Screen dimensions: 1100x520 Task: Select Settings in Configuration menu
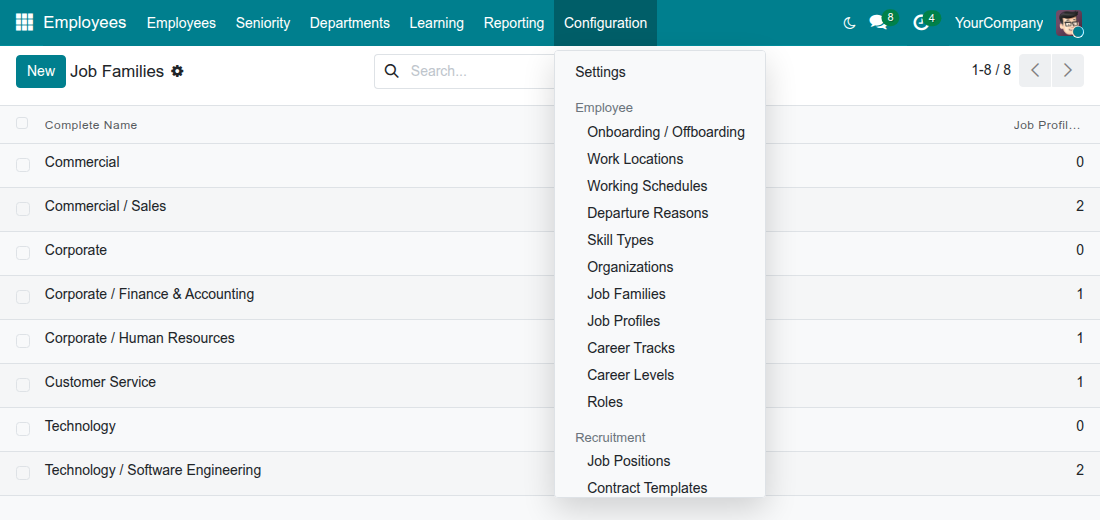pyautogui.click(x=601, y=72)
